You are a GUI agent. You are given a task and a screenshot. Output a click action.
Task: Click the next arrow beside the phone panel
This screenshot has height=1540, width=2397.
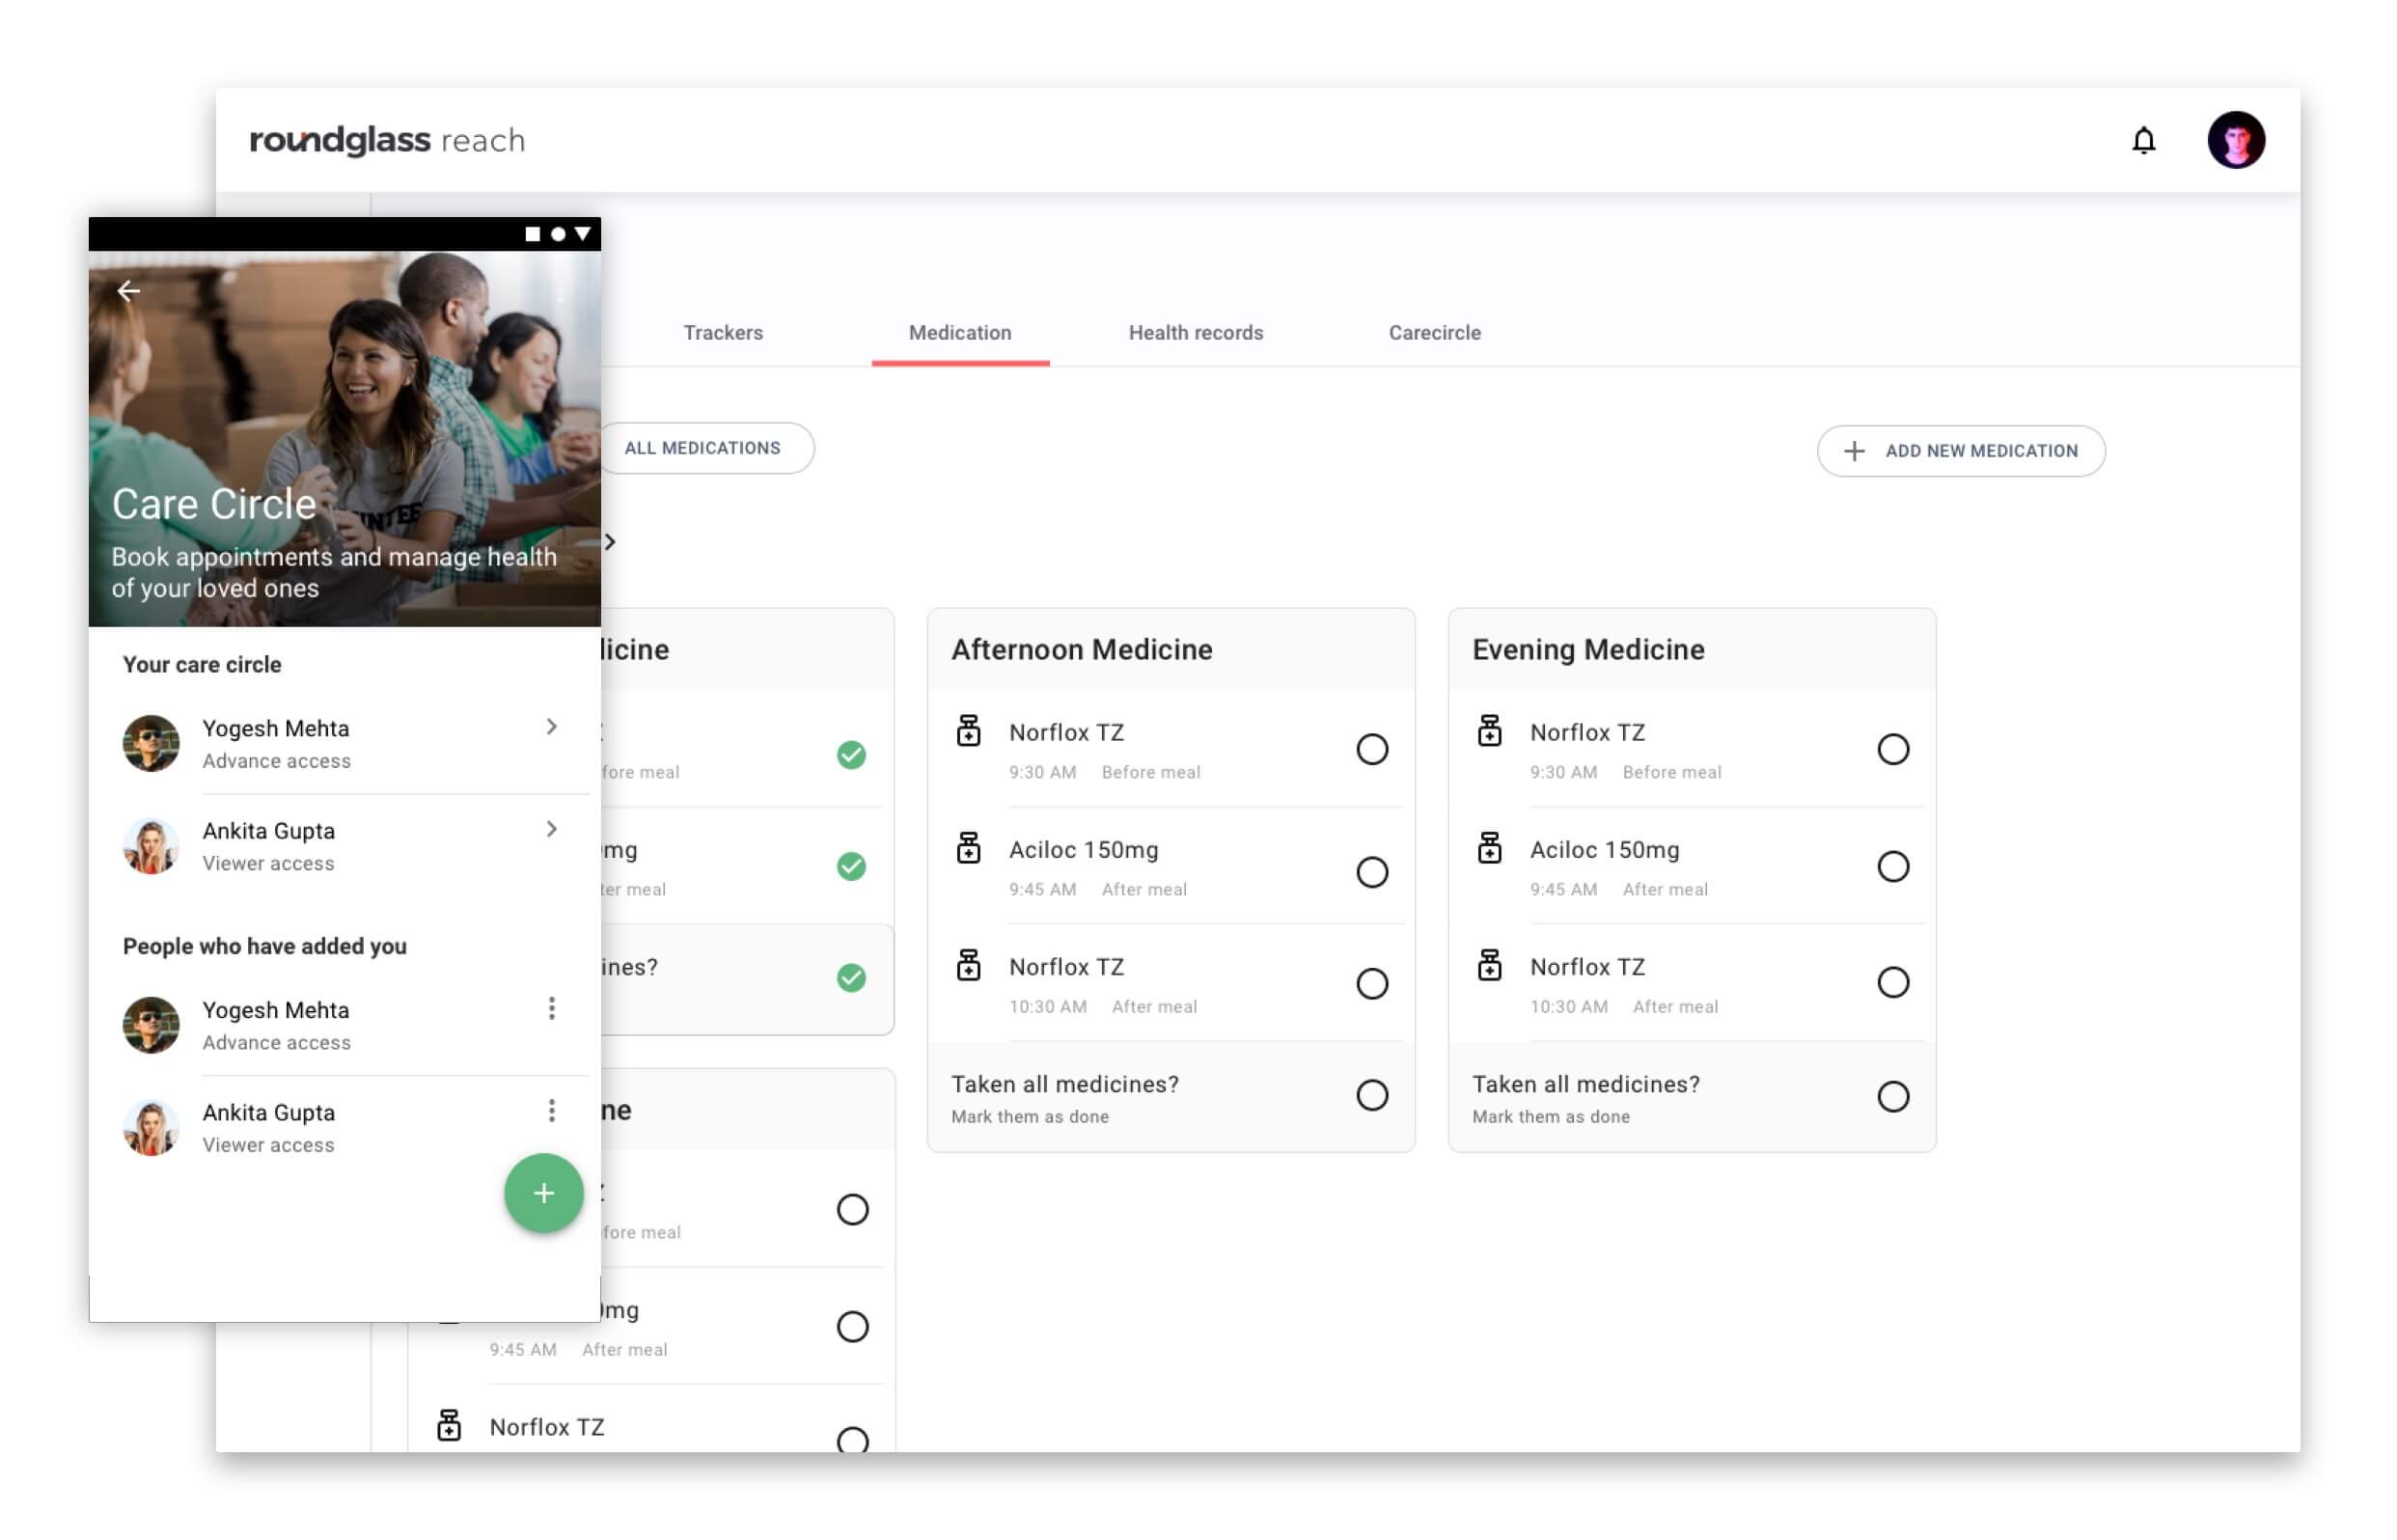(610, 542)
